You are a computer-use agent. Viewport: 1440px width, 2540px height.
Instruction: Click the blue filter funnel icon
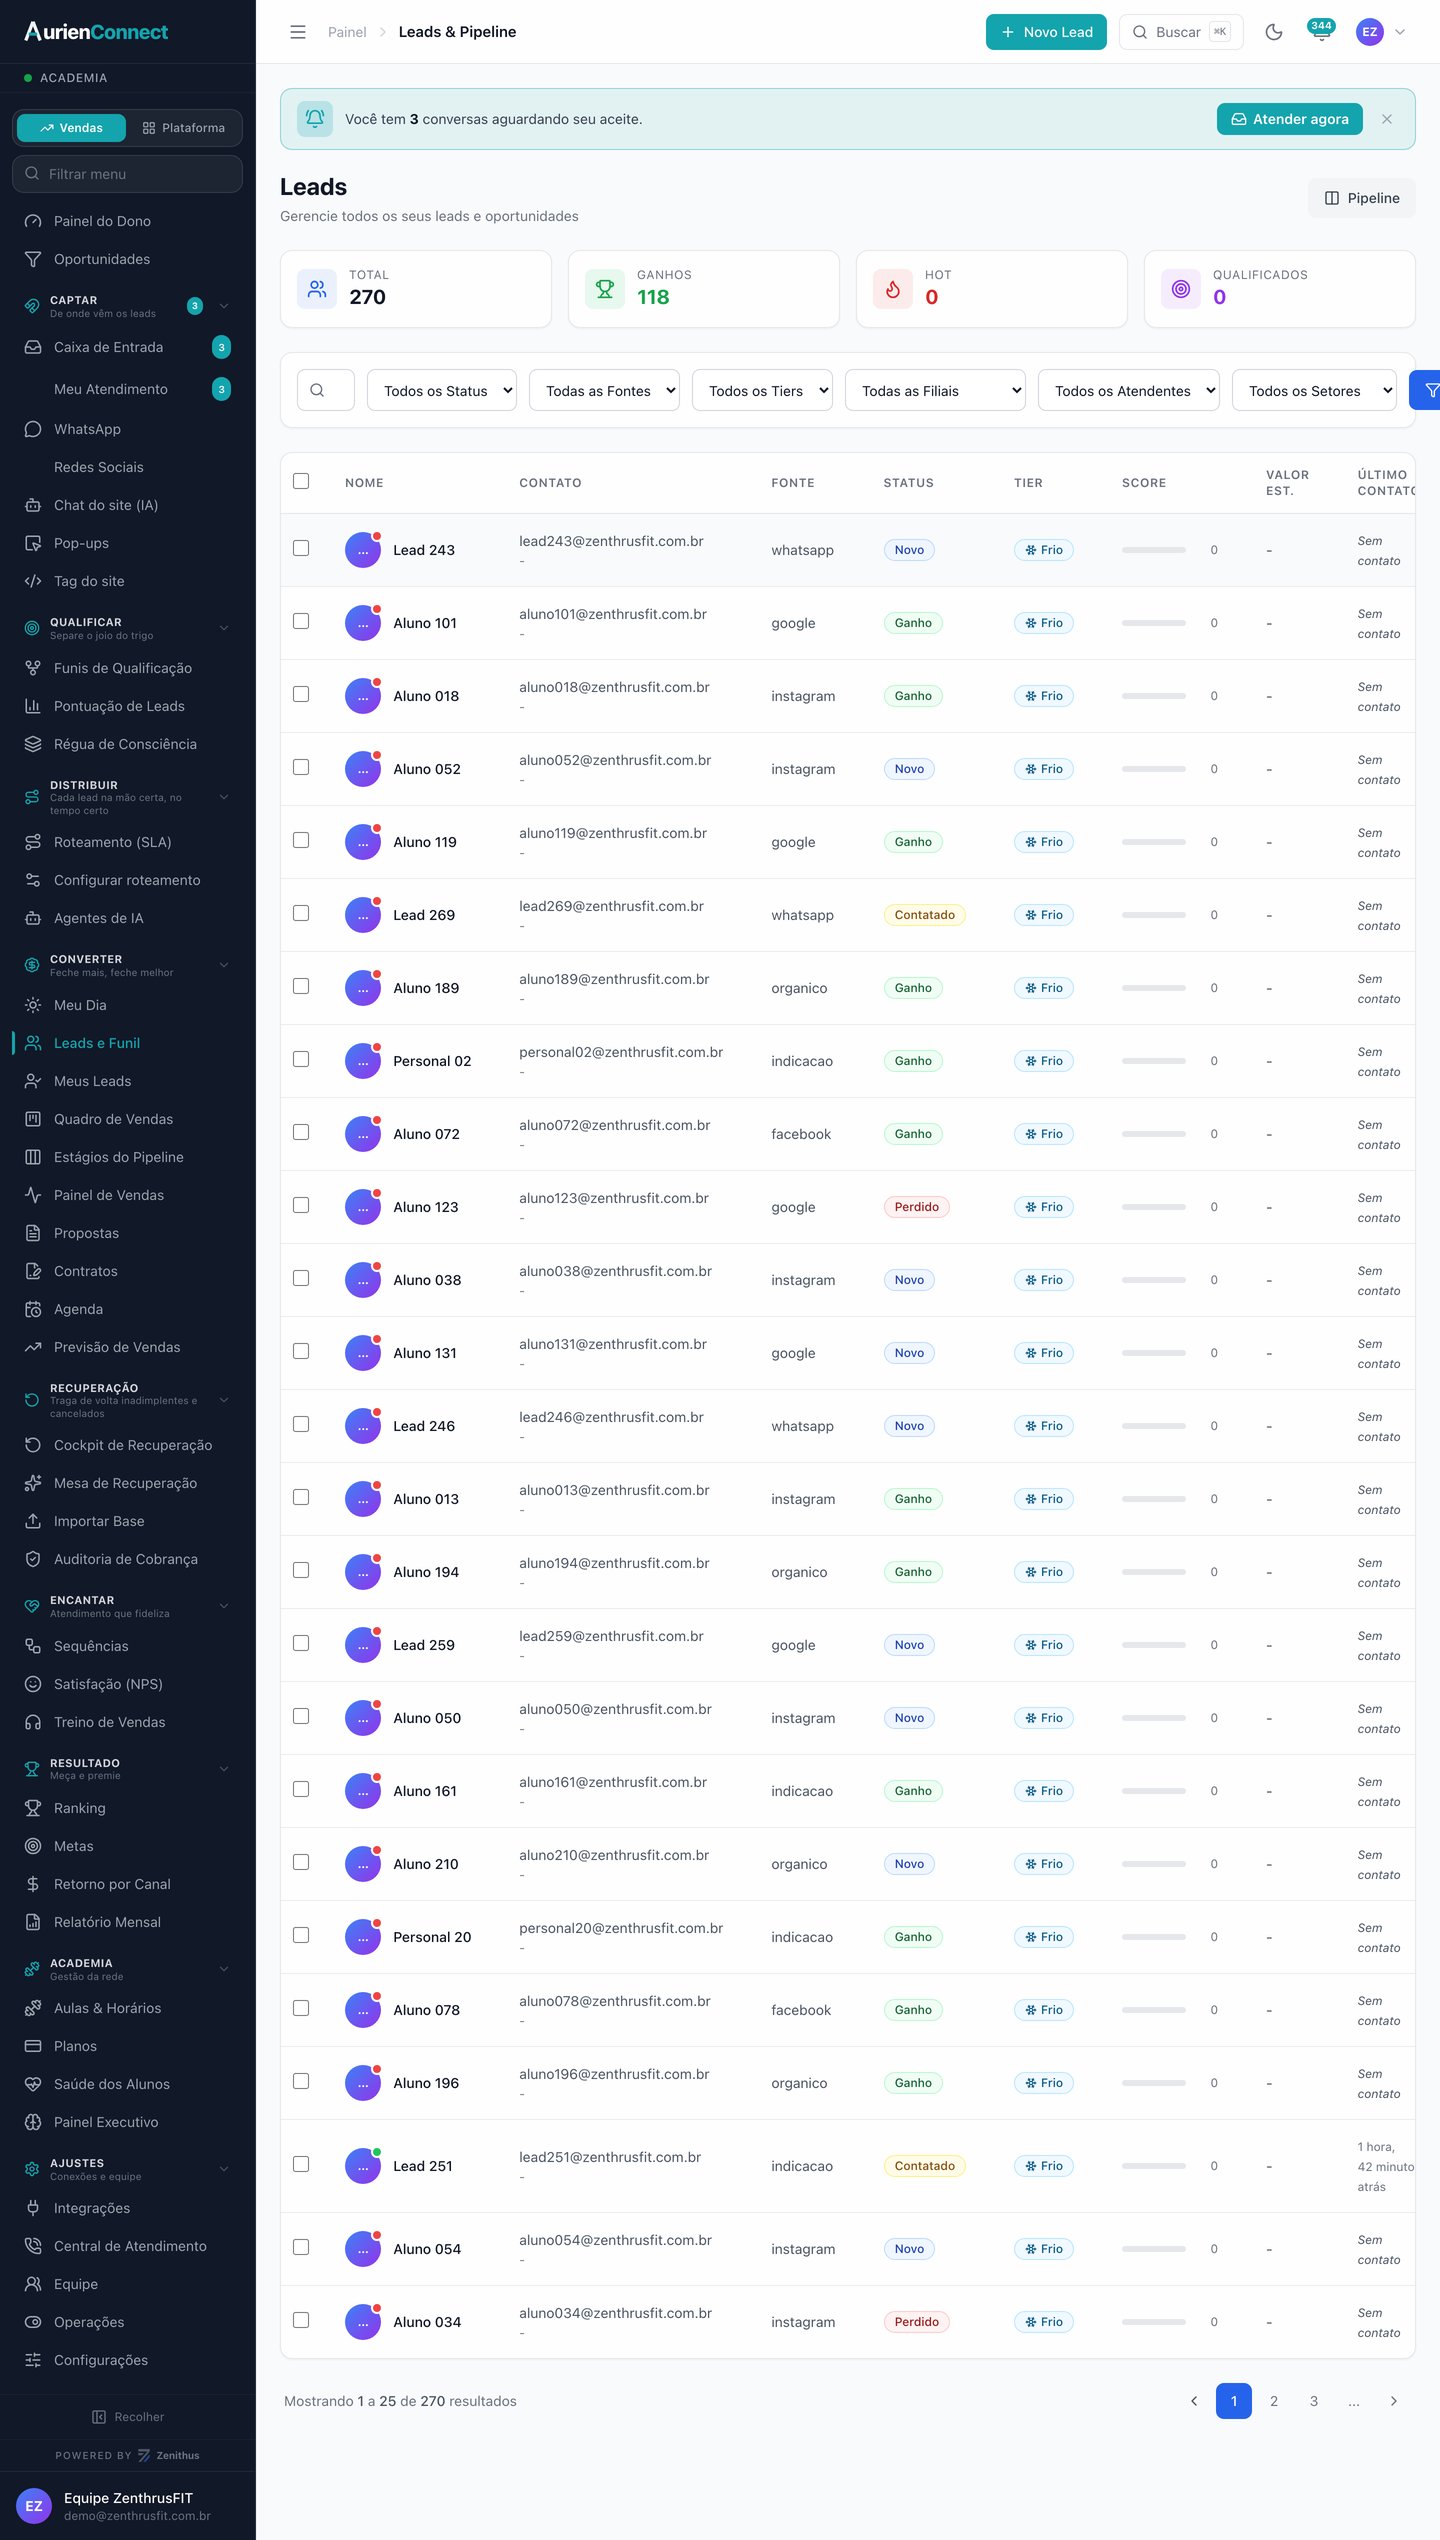point(1428,390)
